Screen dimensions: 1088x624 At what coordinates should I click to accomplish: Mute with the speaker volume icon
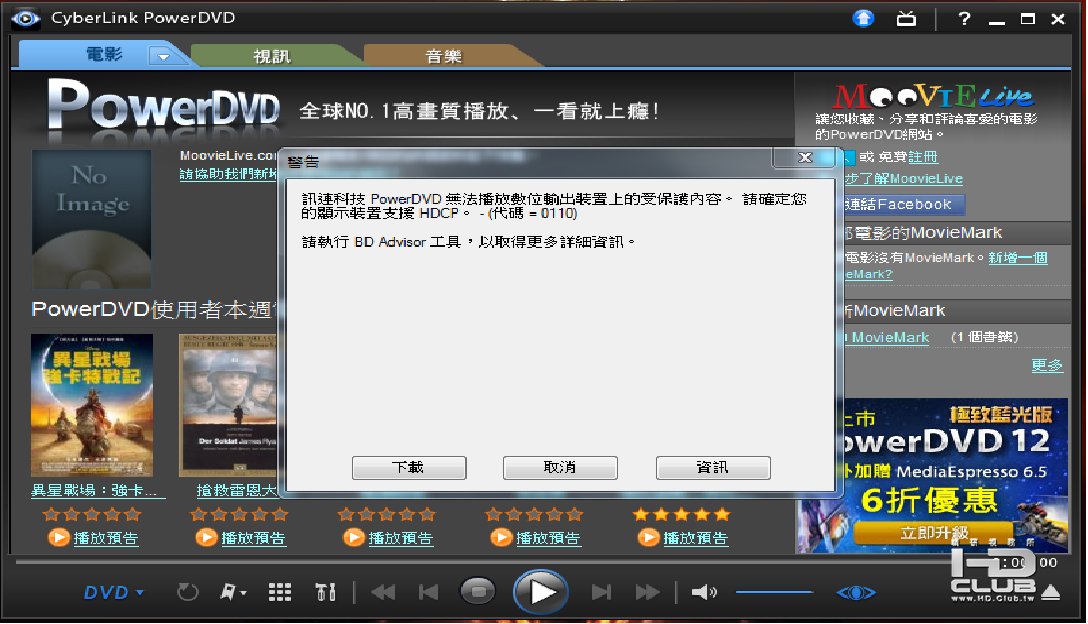point(704,592)
